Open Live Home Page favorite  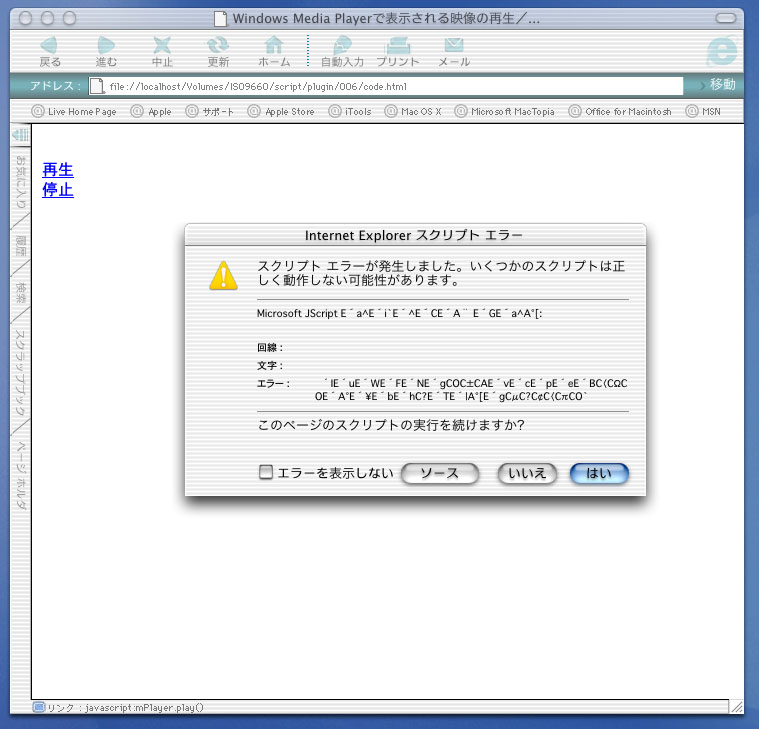pos(74,111)
